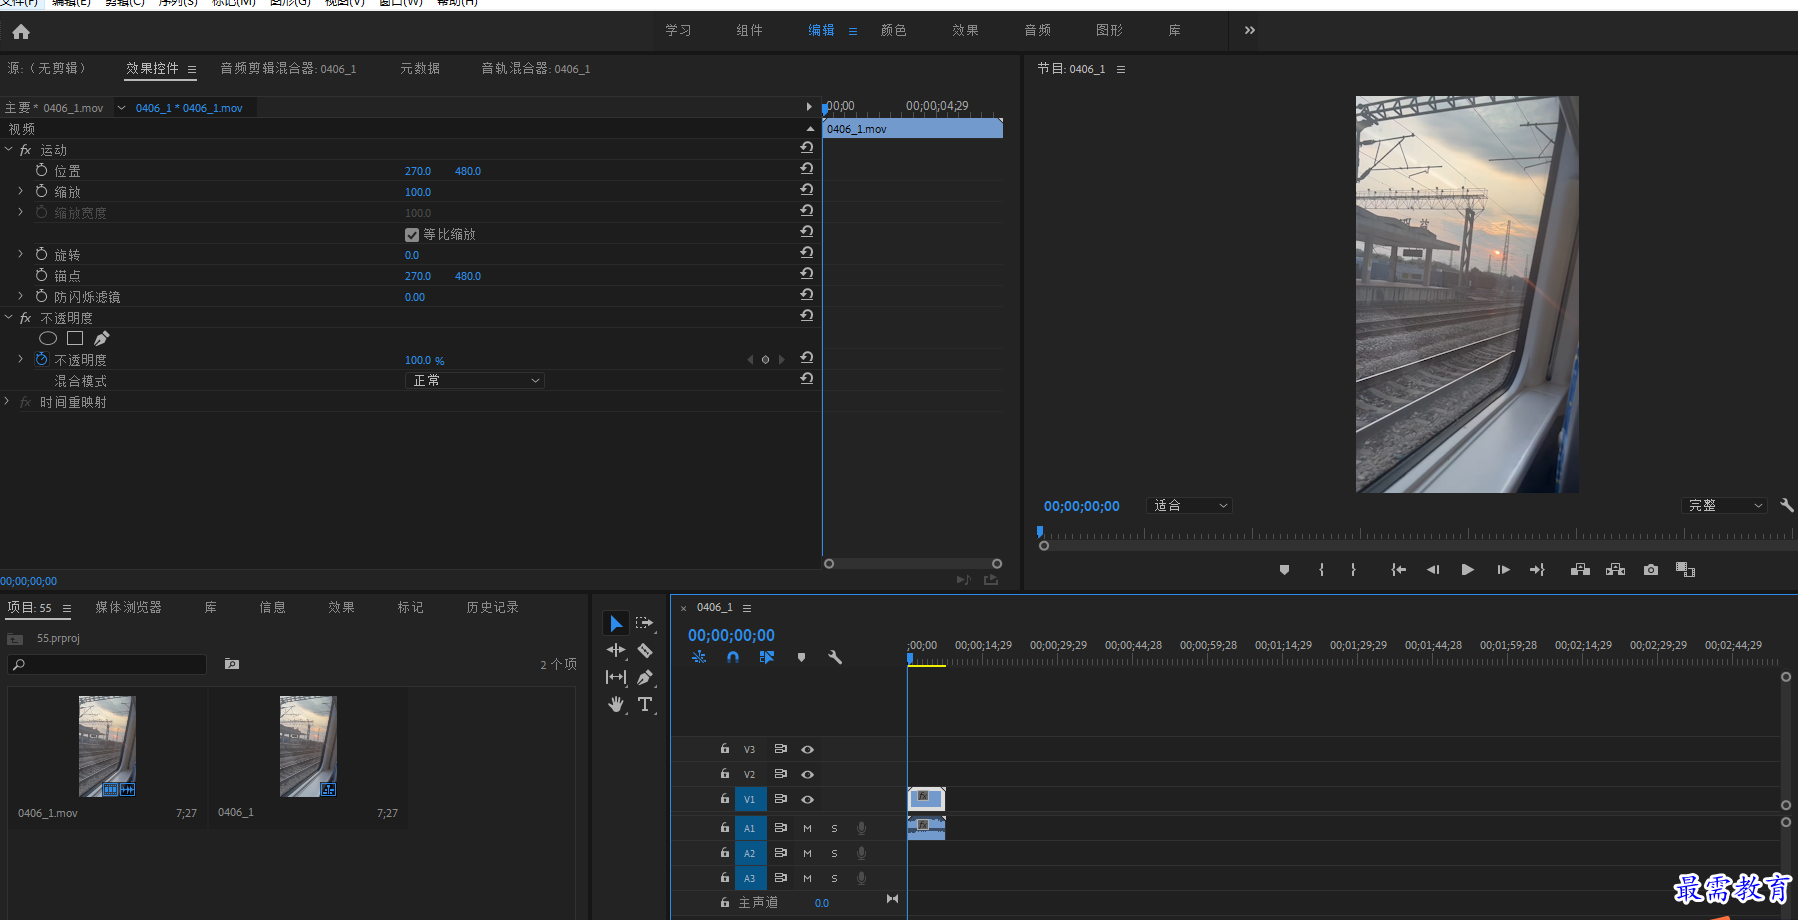The image size is (1798, 920).
Task: Toggle V1 track output eye
Action: [807, 799]
